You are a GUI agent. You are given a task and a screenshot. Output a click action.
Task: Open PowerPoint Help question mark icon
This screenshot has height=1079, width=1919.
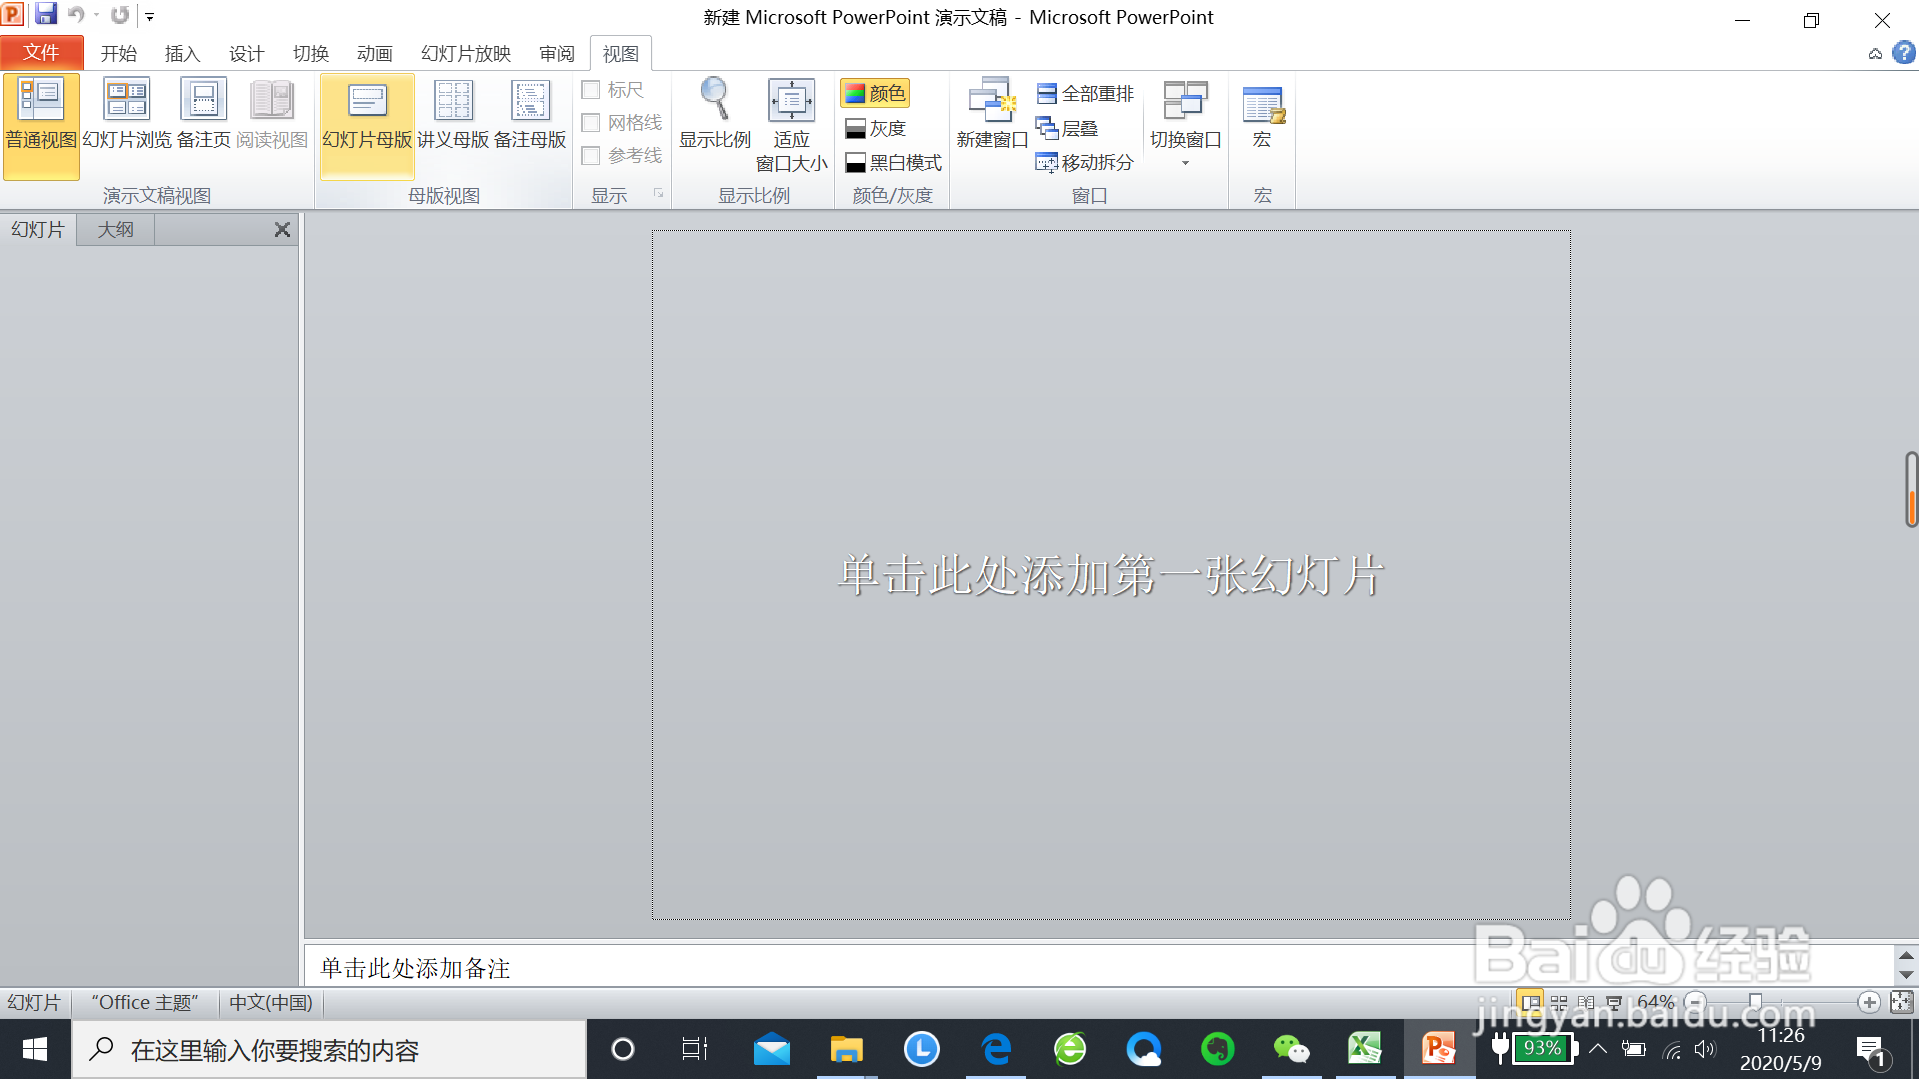point(1903,53)
